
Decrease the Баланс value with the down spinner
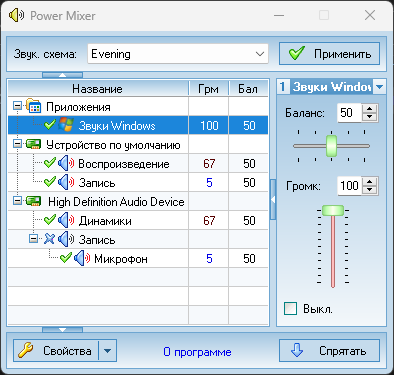[x=369, y=117]
